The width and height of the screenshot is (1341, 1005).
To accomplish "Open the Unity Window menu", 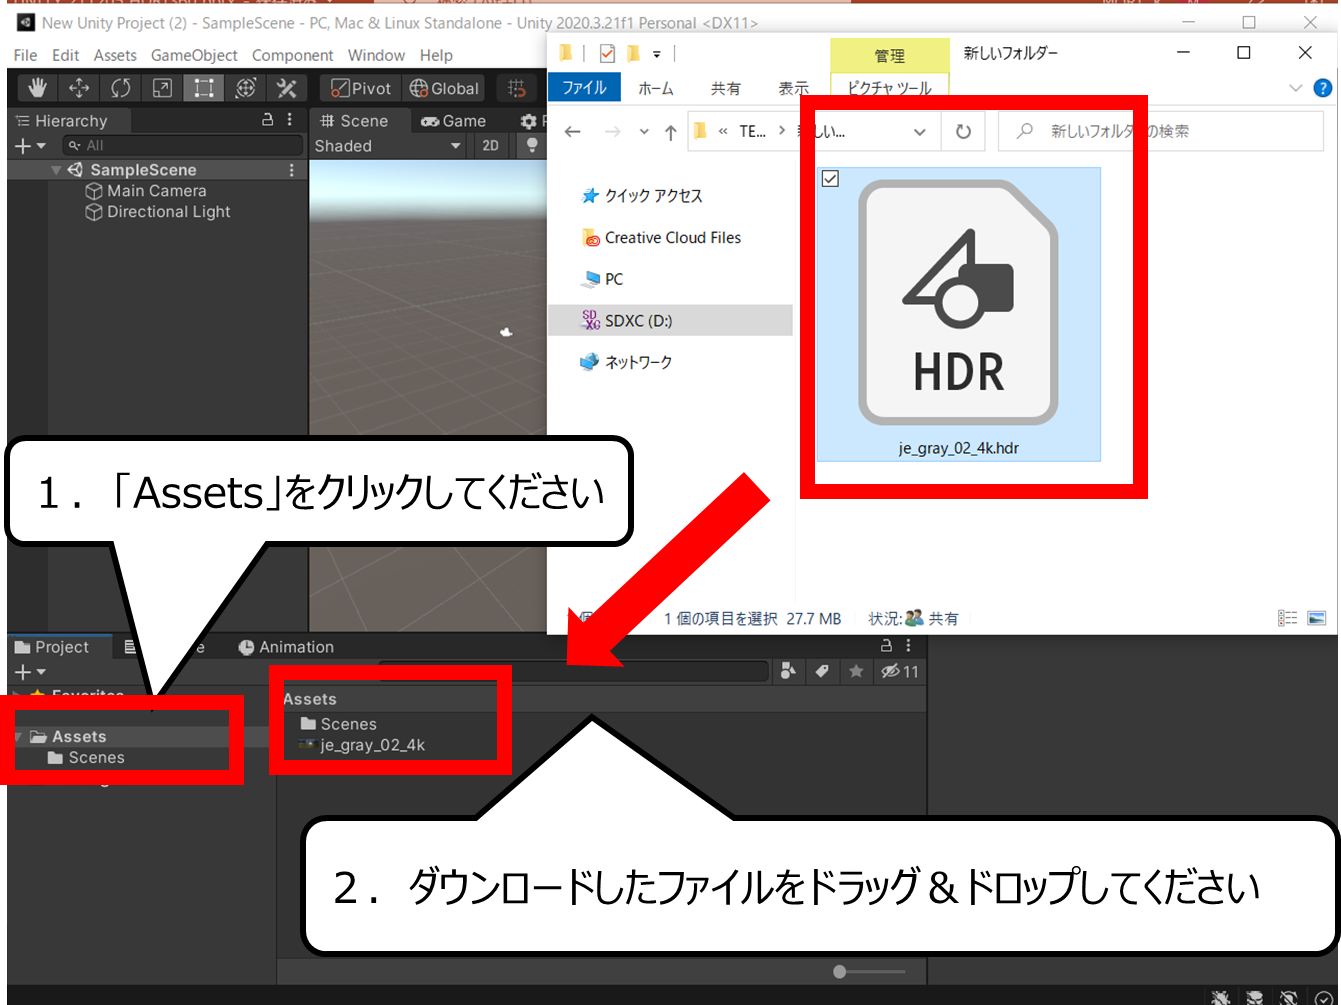I will tap(376, 55).
